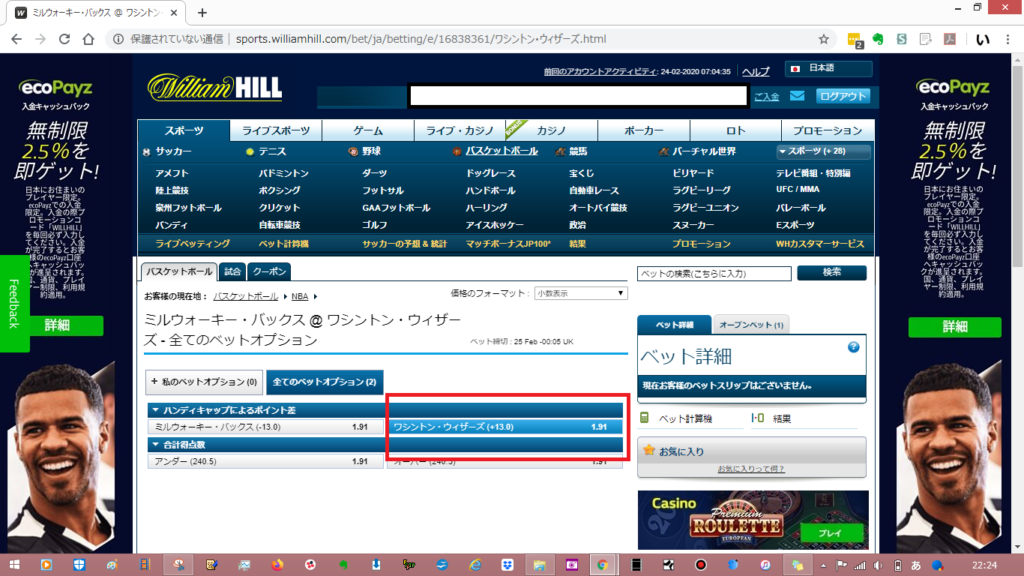This screenshot has width=1024, height=576.
Task: Bookmark this page with the star icon
Action: point(824,39)
